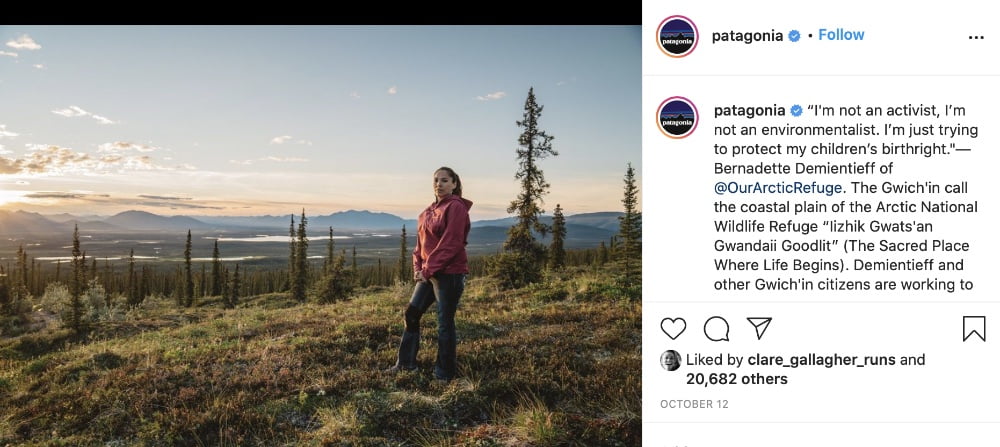Screen dimensions: 1000x447
Task: Open the liker's small profile picture
Action: [x=670, y=360]
